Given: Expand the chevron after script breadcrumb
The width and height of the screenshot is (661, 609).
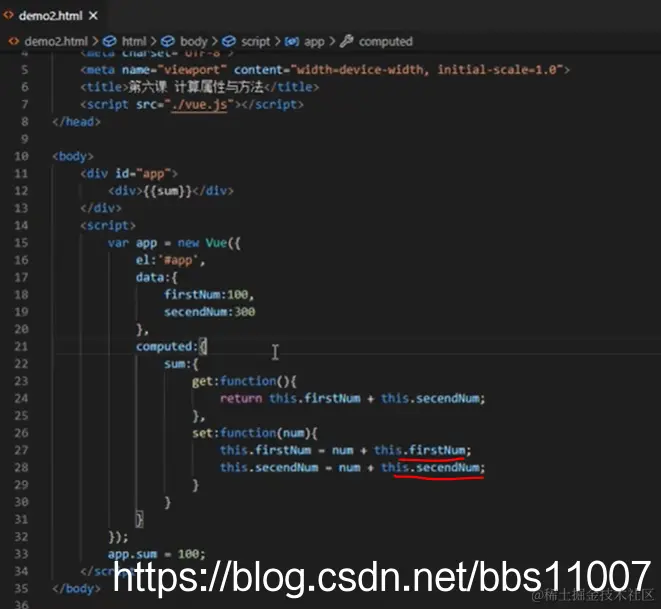Looking at the screenshot, I should click(277, 41).
